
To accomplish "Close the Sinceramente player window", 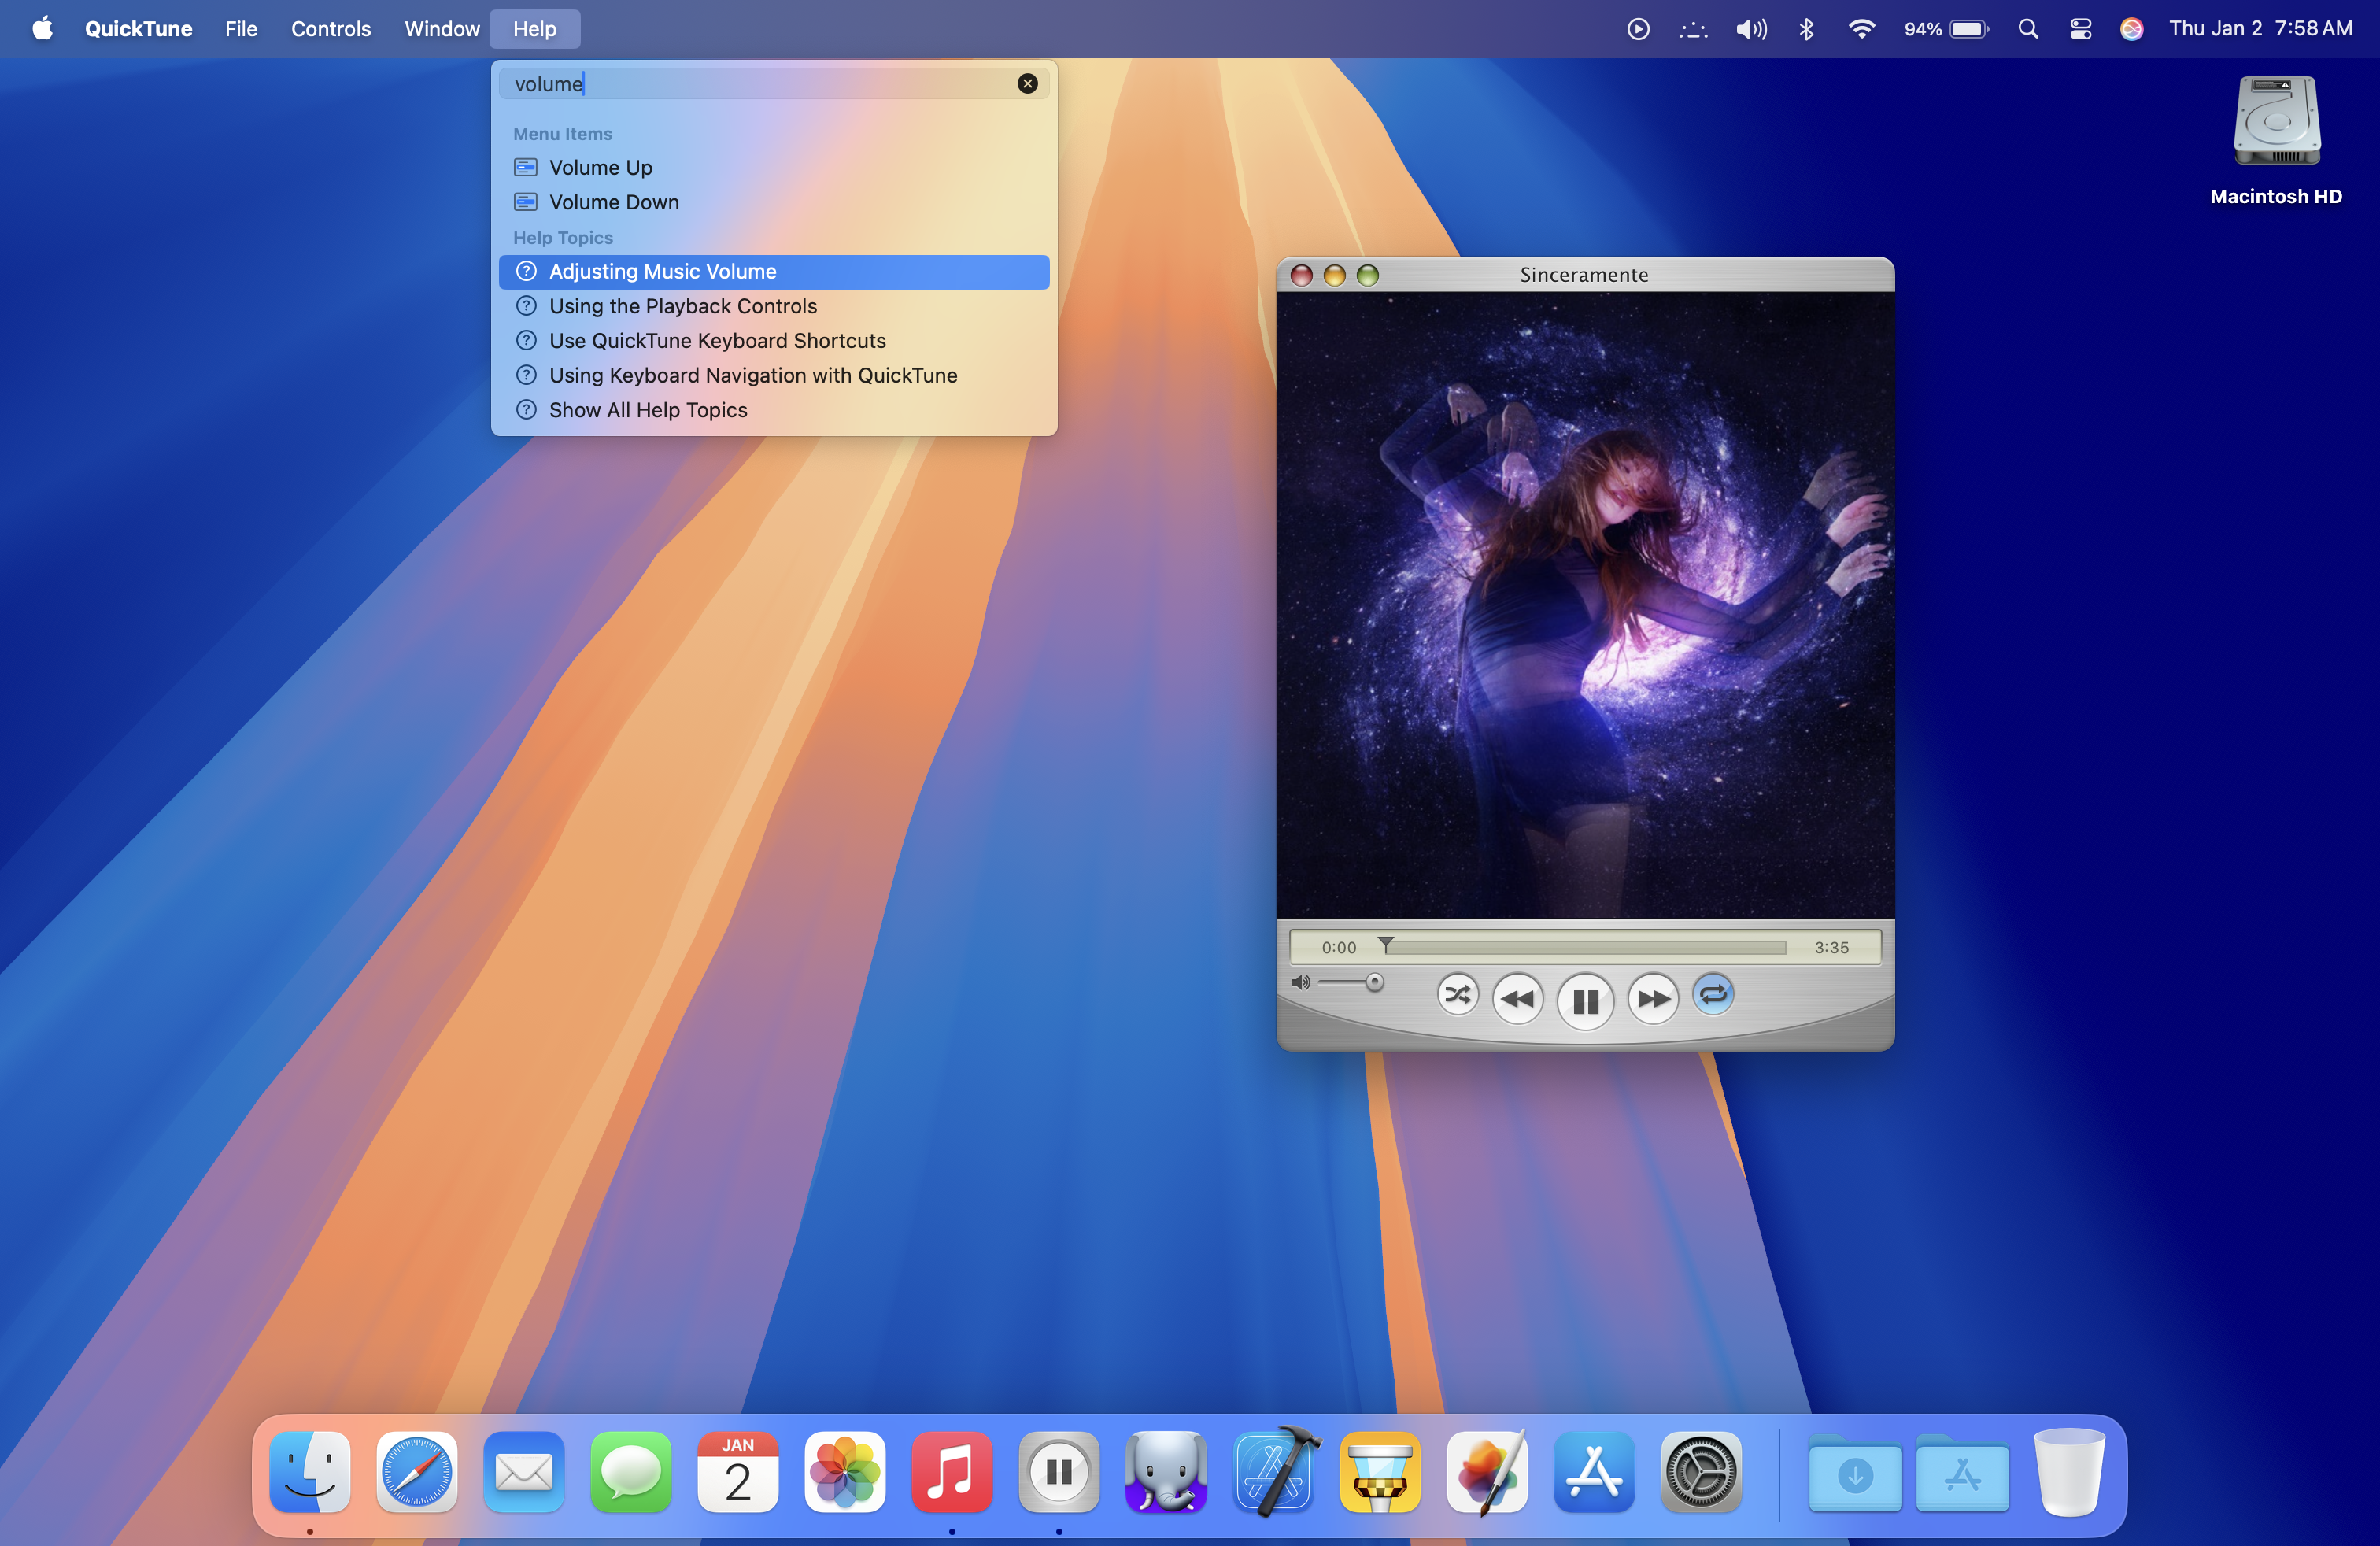I will pos(1301,275).
